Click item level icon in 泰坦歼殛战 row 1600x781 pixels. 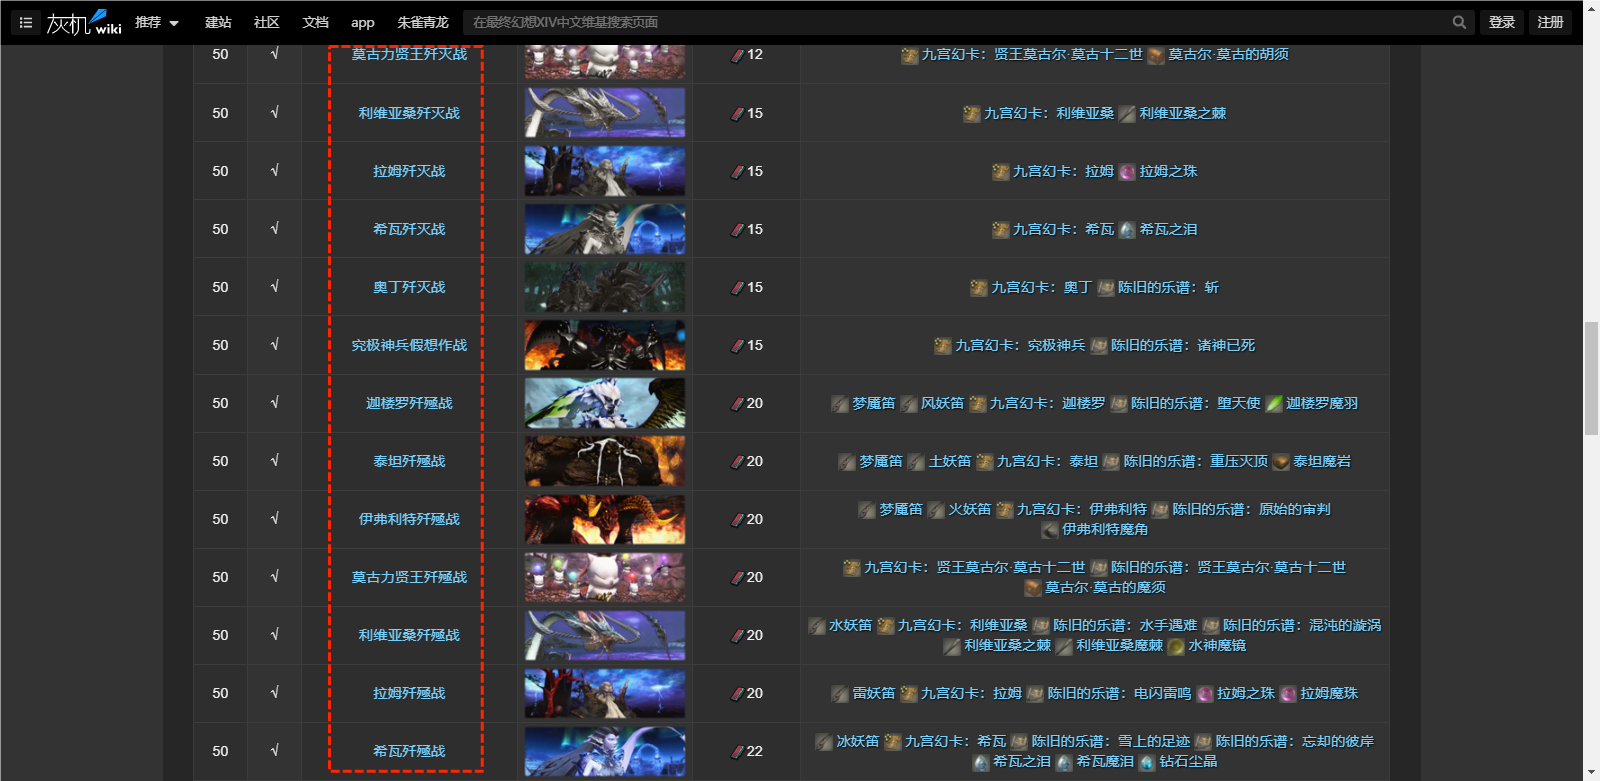point(736,462)
